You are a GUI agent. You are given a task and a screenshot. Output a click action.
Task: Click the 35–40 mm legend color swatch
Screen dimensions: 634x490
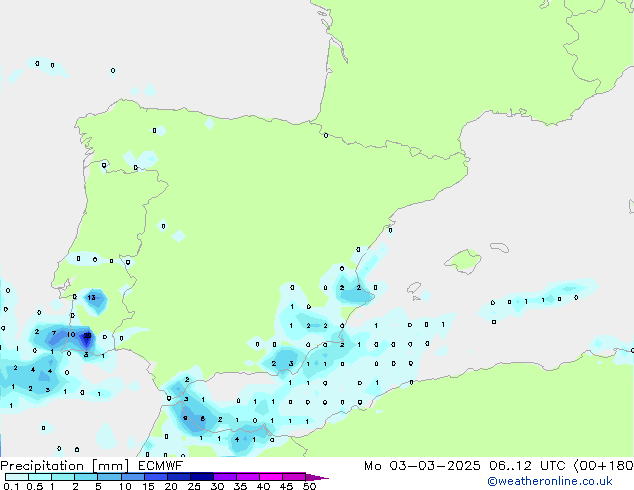pos(247,477)
